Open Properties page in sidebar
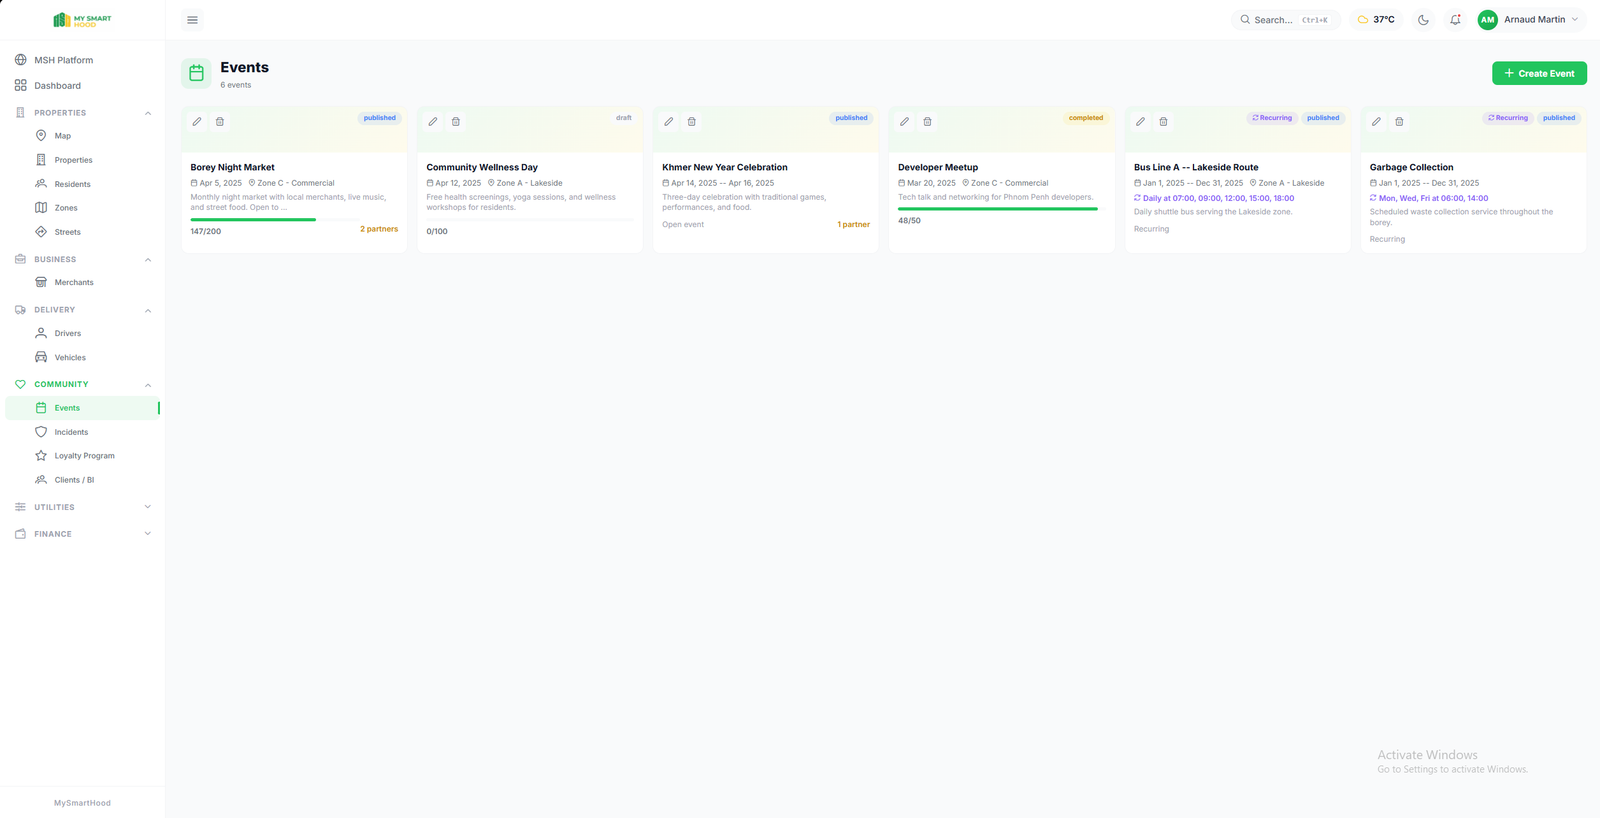 pyautogui.click(x=82, y=160)
